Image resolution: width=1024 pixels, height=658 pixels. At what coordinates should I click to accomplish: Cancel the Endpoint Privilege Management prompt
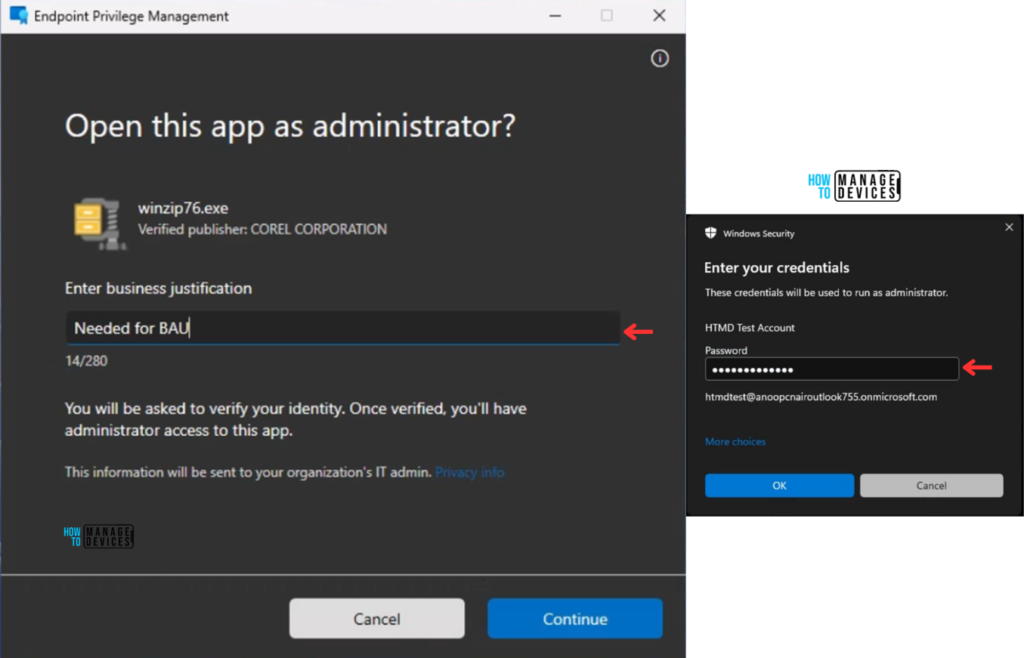pyautogui.click(x=377, y=618)
